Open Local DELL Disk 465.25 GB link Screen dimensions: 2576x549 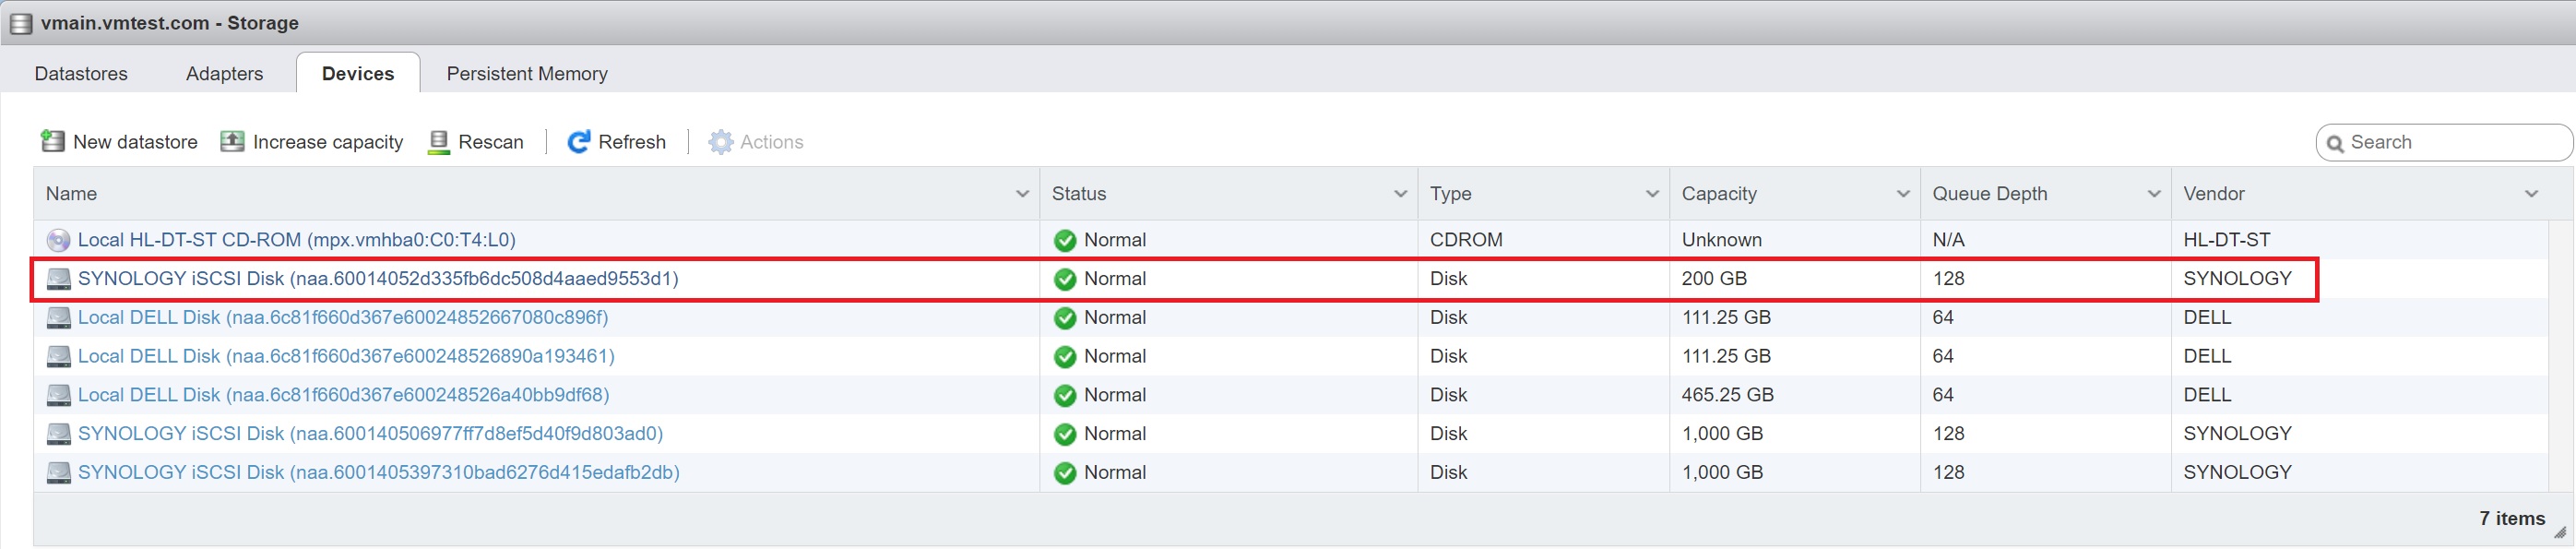pyautogui.click(x=343, y=395)
